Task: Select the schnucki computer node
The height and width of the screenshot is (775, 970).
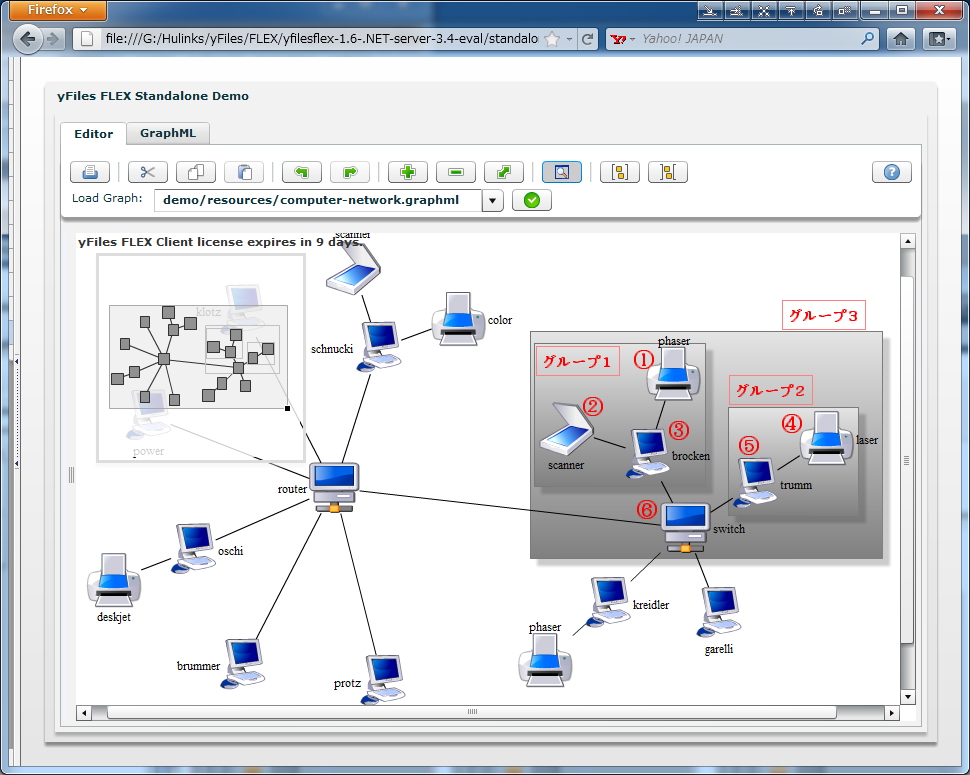Action: pyautogui.click(x=379, y=346)
